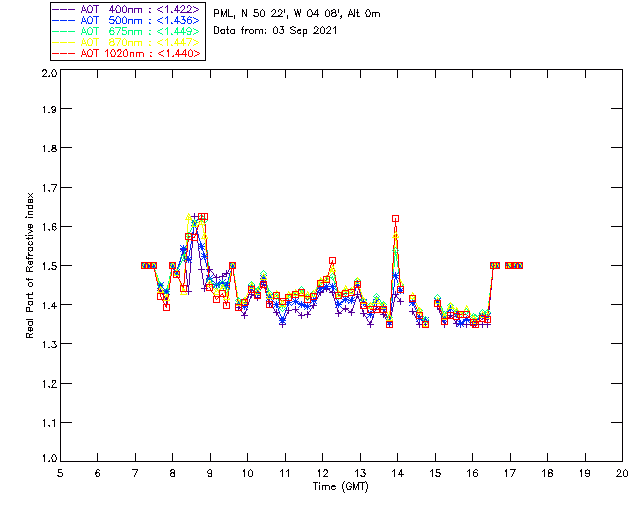The image size is (640, 512).
Task: Click the x-axis label 11
Action: (285, 473)
